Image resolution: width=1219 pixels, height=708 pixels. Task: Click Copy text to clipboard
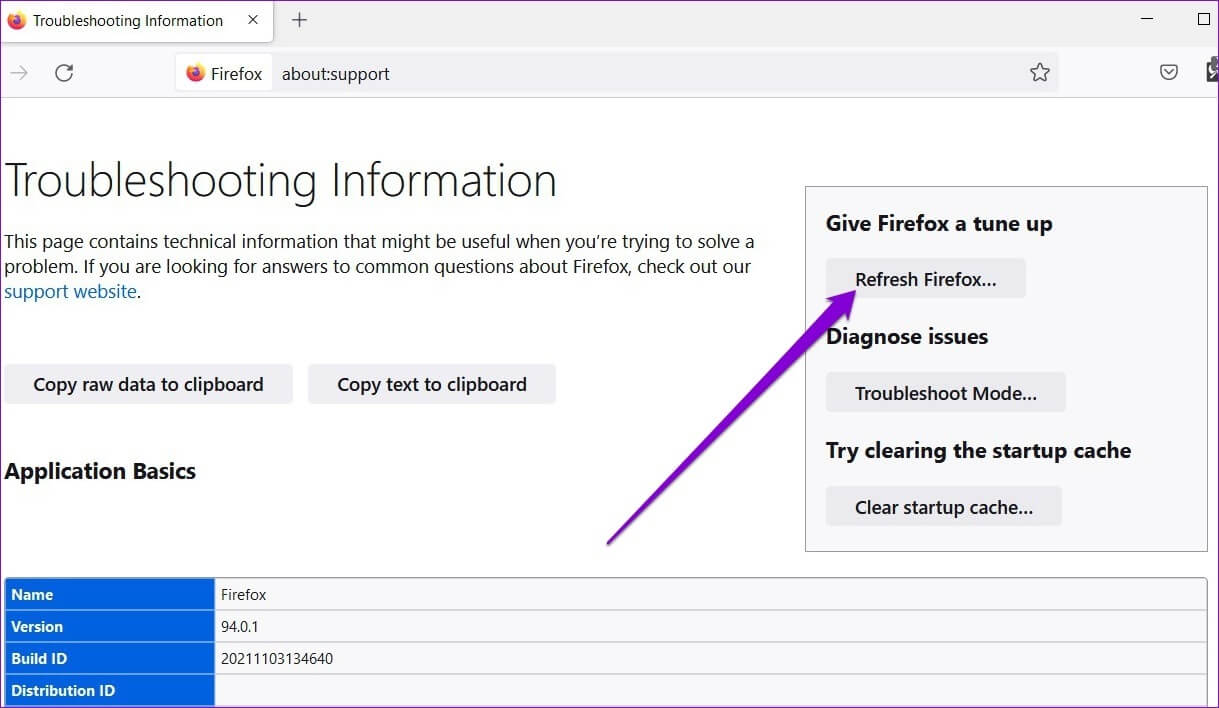tap(432, 384)
